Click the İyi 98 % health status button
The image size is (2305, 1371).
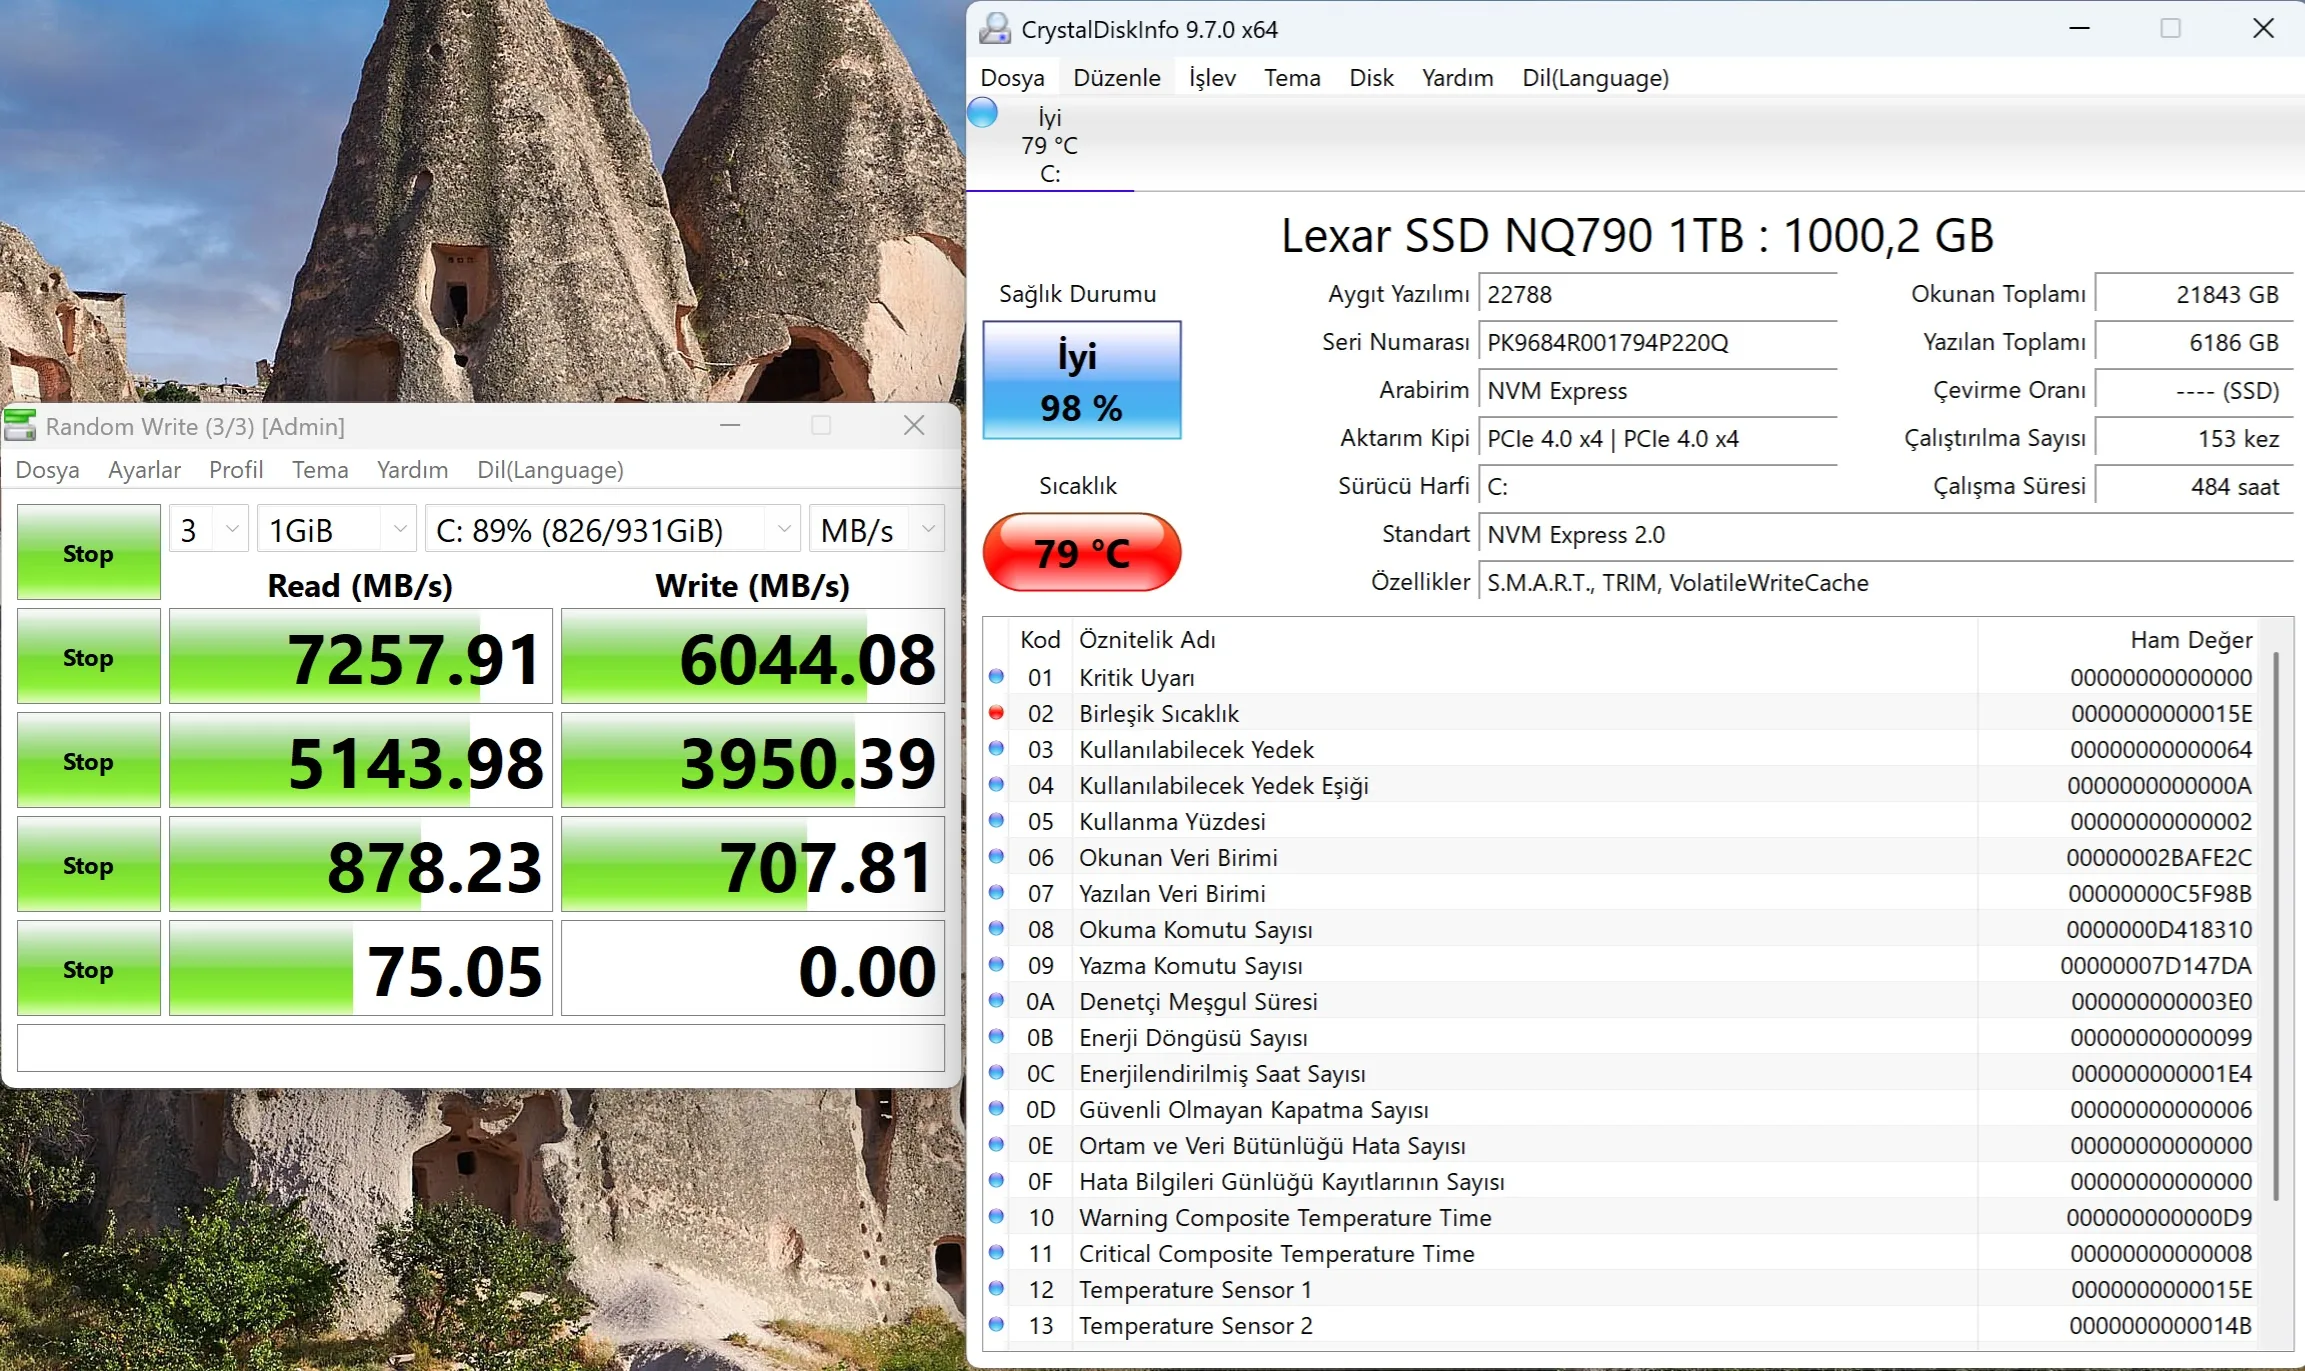(x=1082, y=380)
